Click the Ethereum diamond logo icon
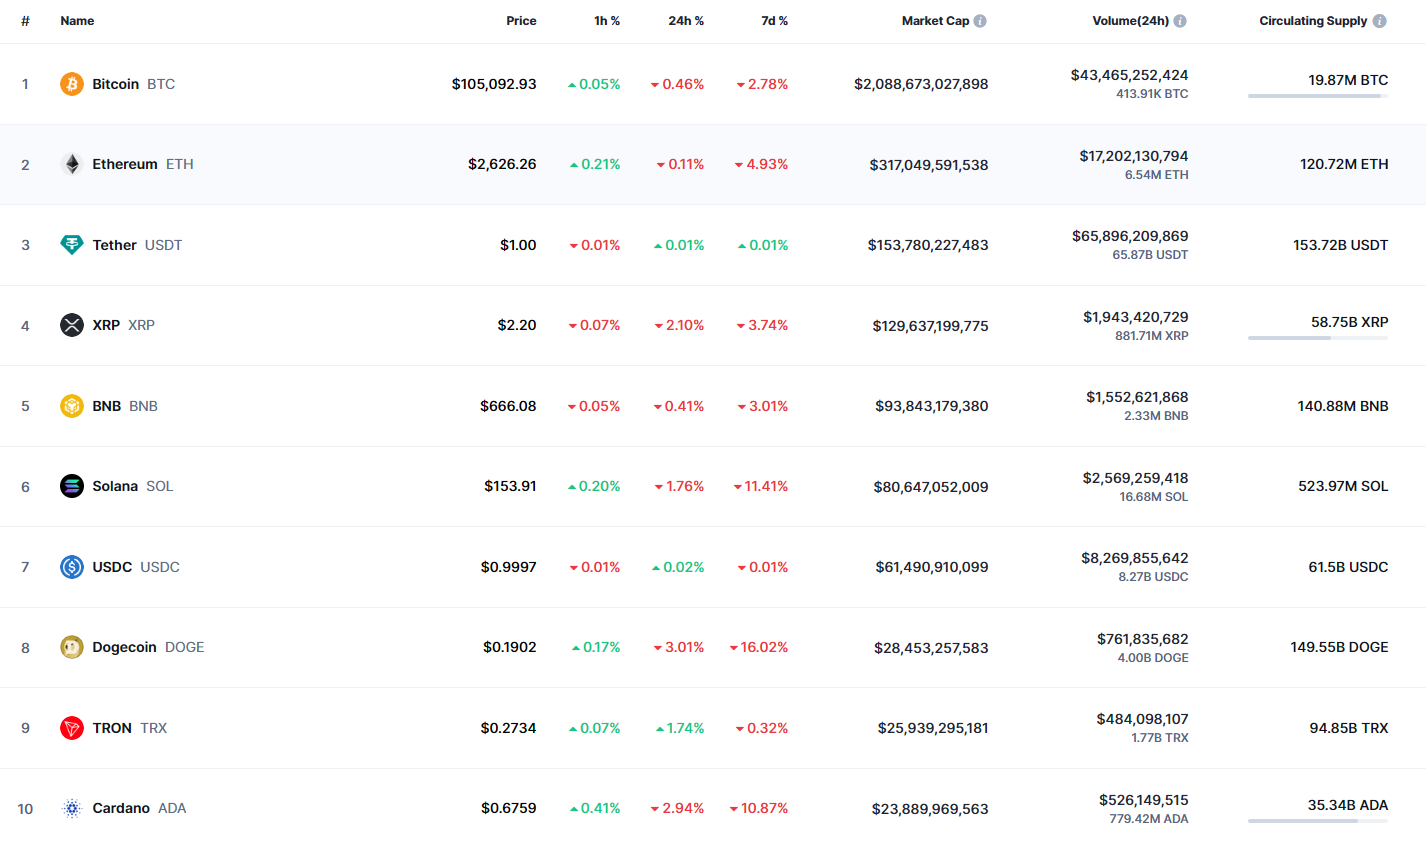 point(71,164)
